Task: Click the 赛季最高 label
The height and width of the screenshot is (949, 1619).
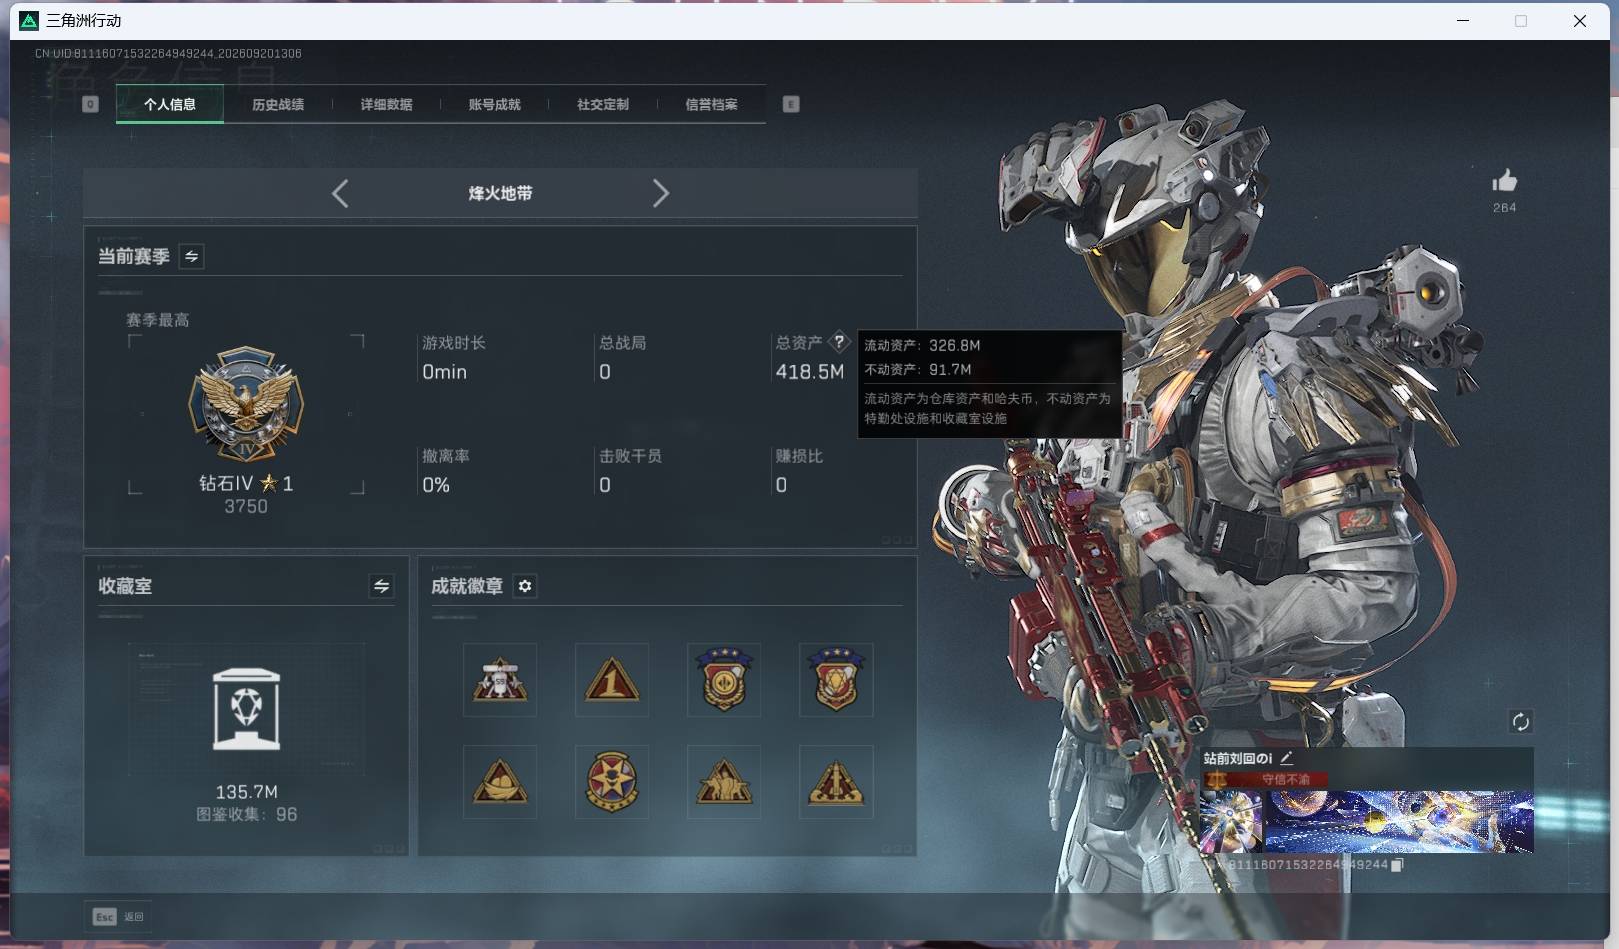Action: click(158, 320)
